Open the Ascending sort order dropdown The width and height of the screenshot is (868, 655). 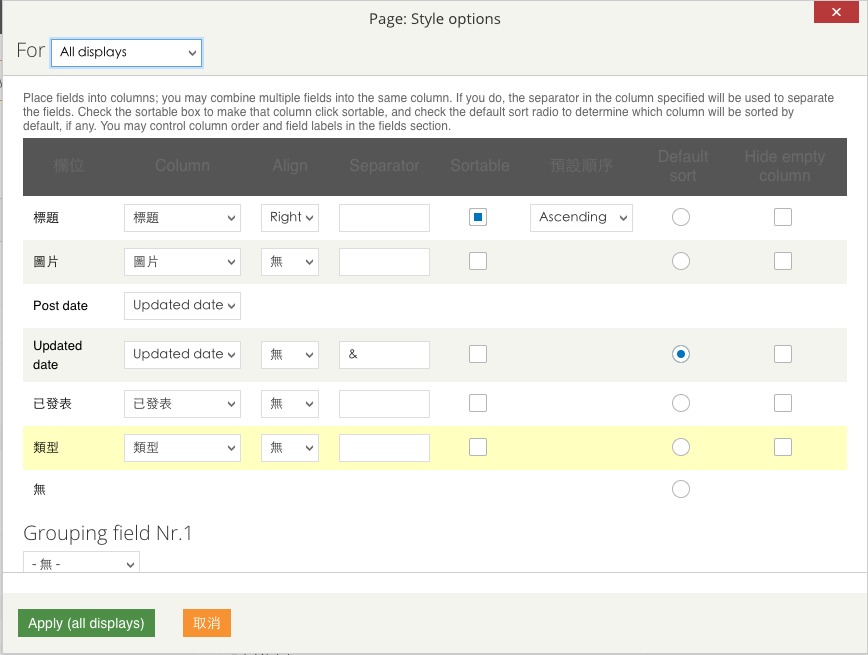581,218
